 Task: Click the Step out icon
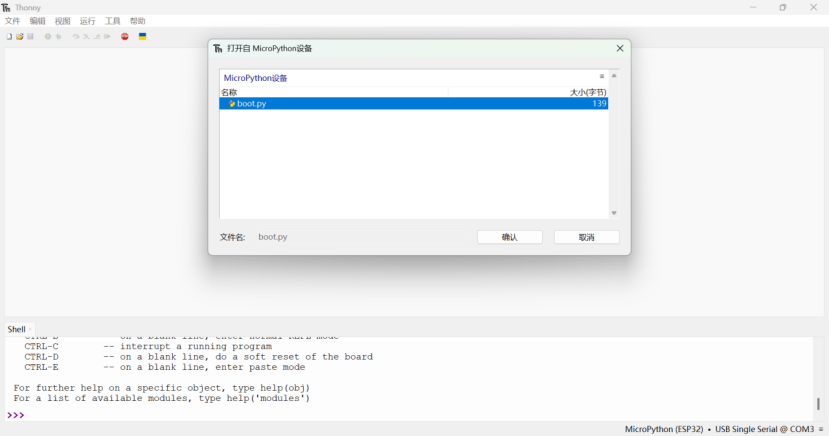coord(97,36)
